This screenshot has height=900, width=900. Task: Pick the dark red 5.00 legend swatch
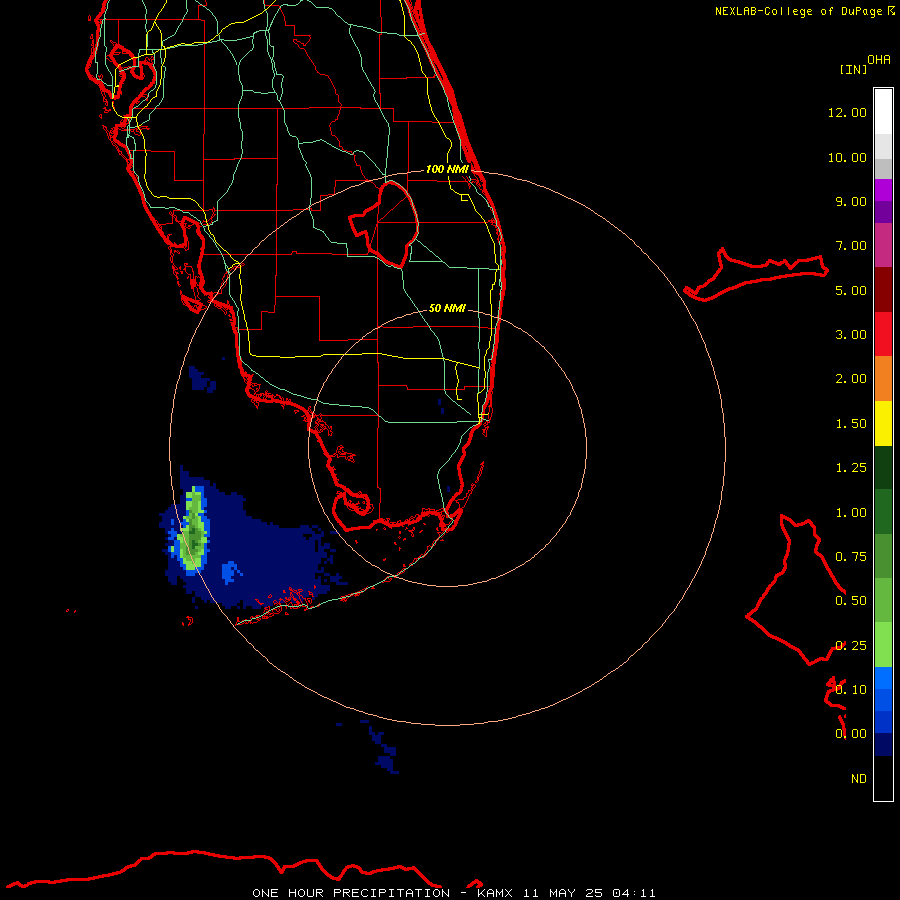[883, 290]
